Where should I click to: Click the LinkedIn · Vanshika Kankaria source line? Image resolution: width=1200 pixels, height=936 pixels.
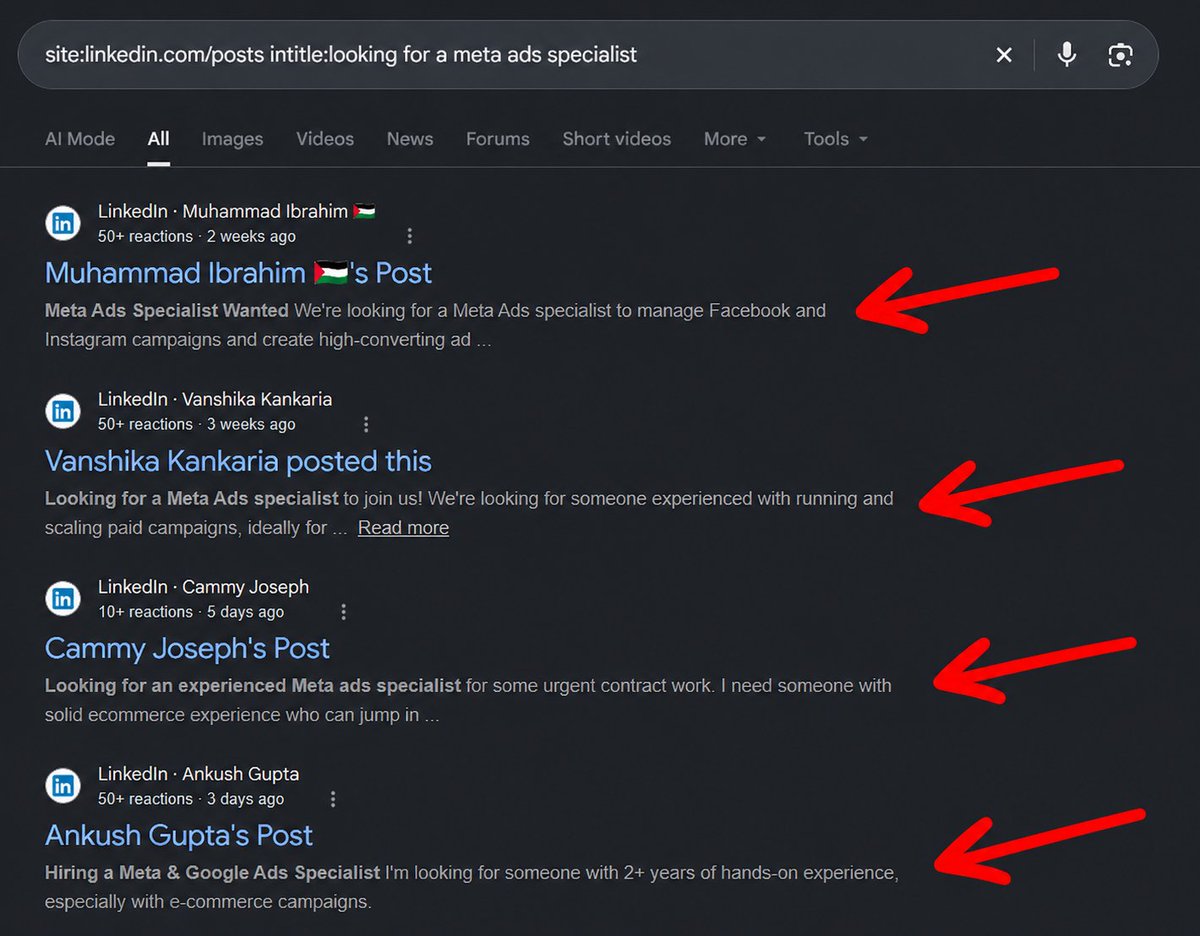tap(215, 399)
